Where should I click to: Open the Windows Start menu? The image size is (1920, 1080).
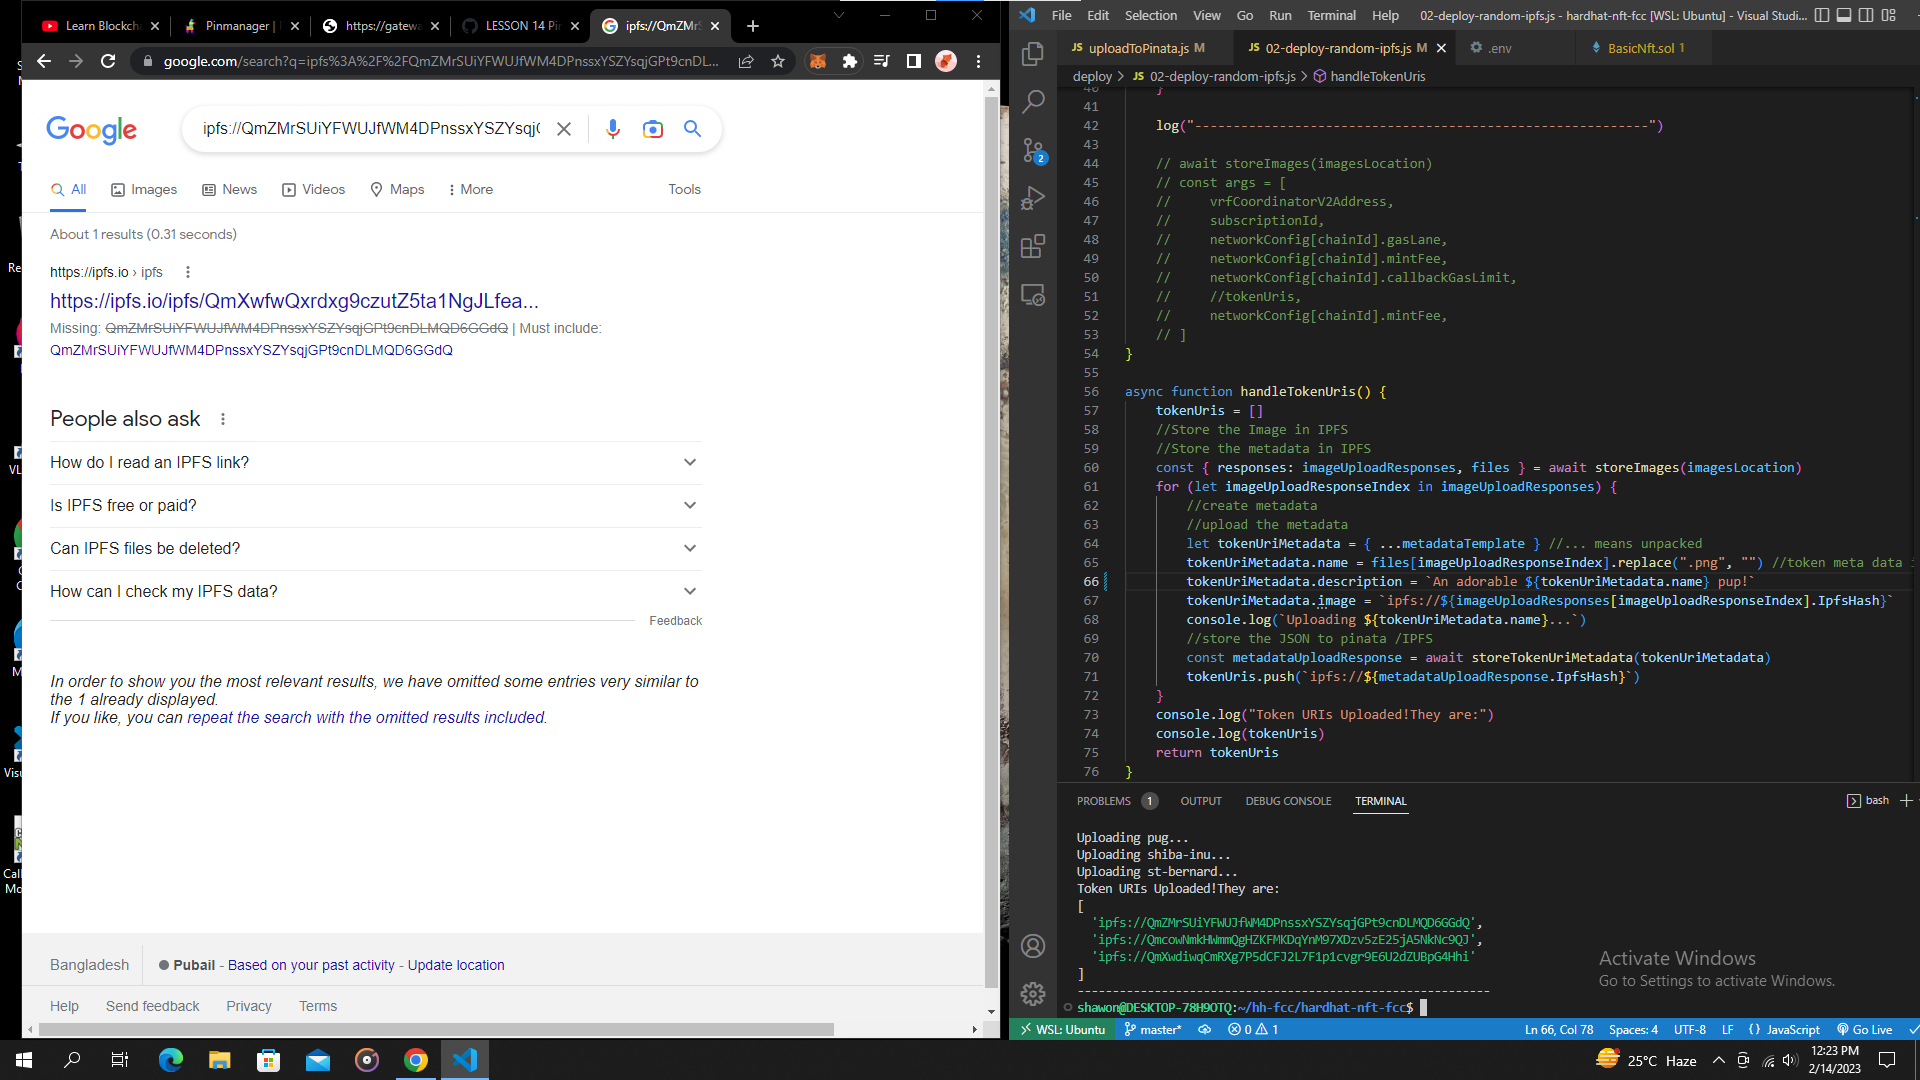24,1060
